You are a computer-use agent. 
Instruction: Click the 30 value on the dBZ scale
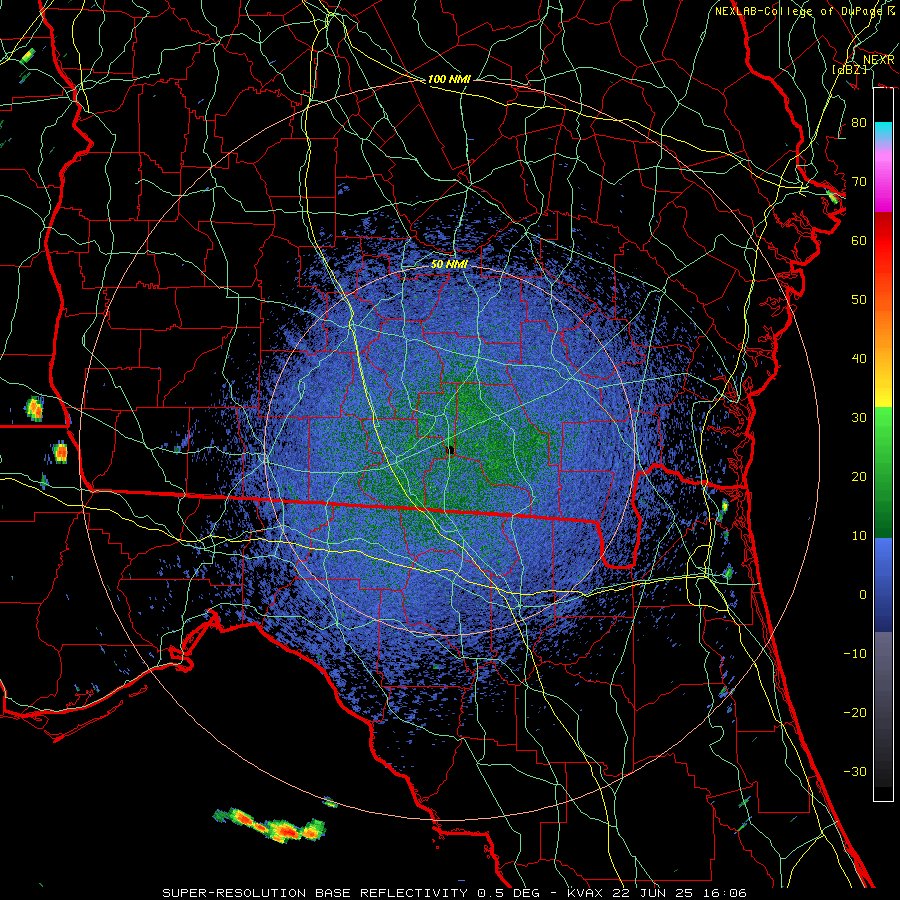coord(859,417)
